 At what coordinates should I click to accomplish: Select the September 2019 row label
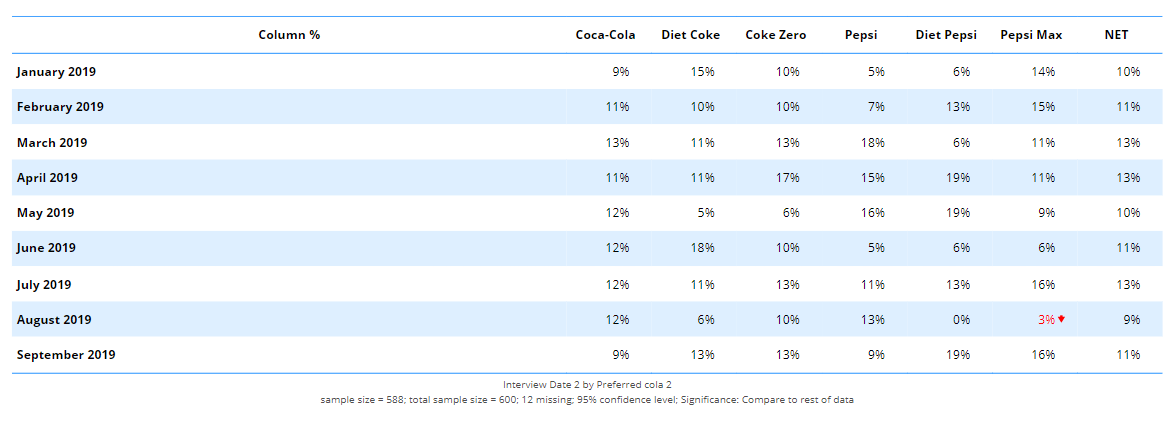pyautogui.click(x=66, y=355)
